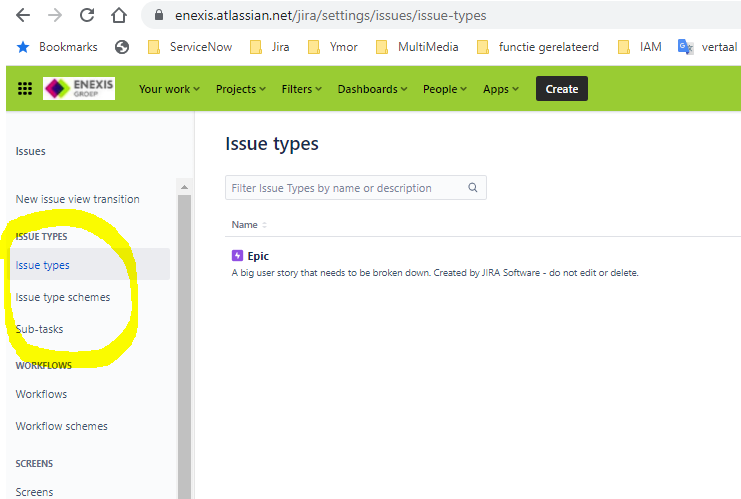This screenshot has width=741, height=499.
Task: Expand the People dropdown
Action: click(445, 89)
